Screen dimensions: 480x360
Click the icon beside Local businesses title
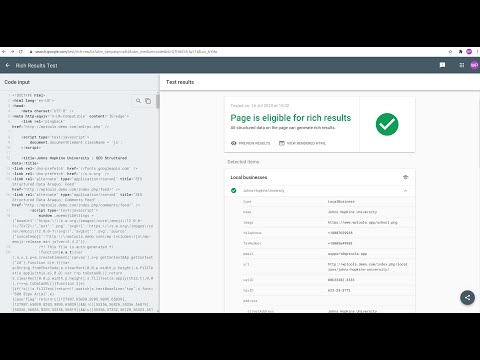[x=406, y=177]
